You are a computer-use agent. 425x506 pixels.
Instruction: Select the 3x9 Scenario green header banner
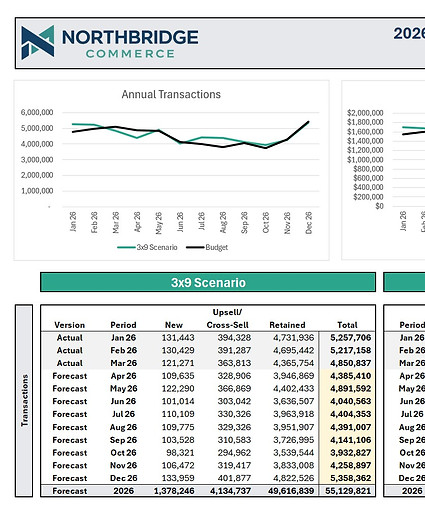[208, 282]
